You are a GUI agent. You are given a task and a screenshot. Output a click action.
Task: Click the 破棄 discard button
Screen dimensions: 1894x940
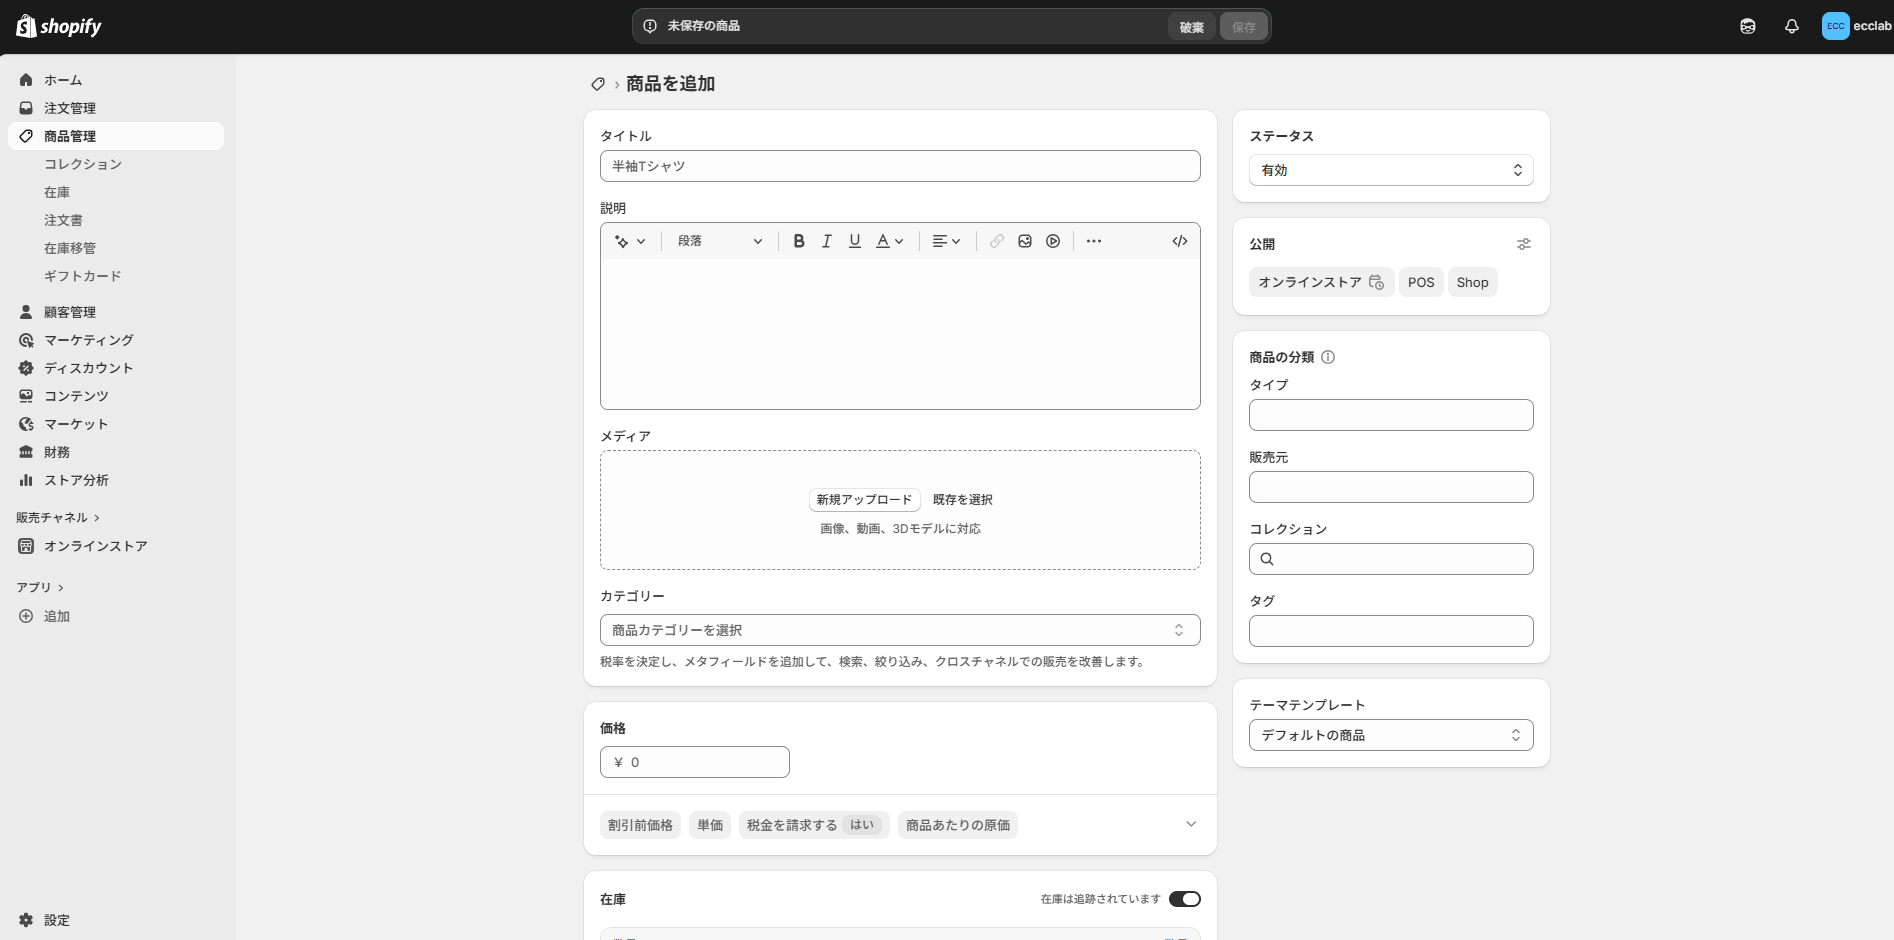coord(1191,27)
